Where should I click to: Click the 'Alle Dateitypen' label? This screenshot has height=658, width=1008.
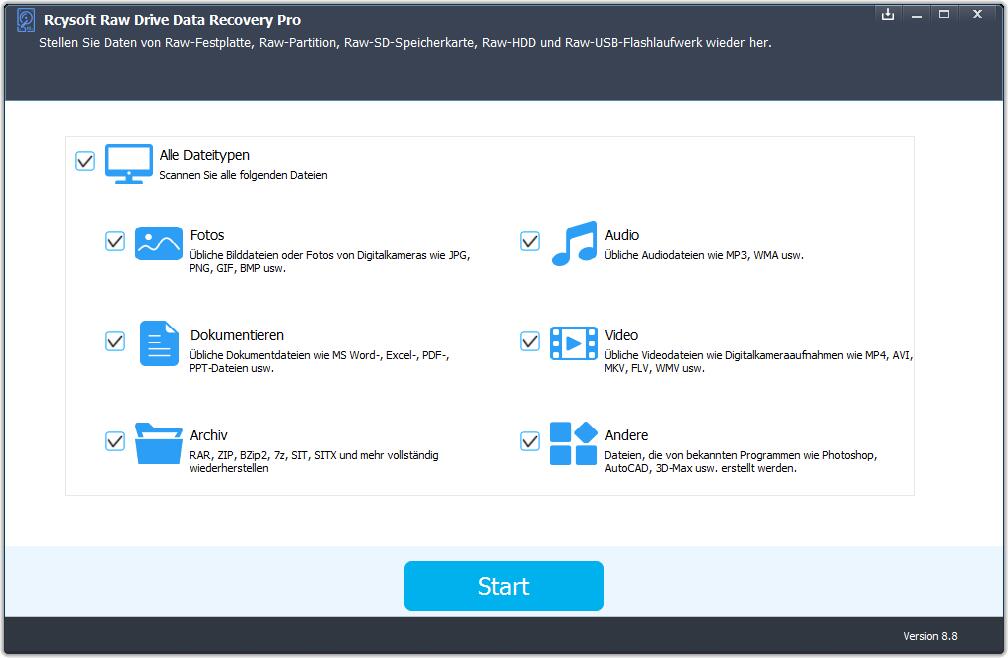tap(204, 156)
